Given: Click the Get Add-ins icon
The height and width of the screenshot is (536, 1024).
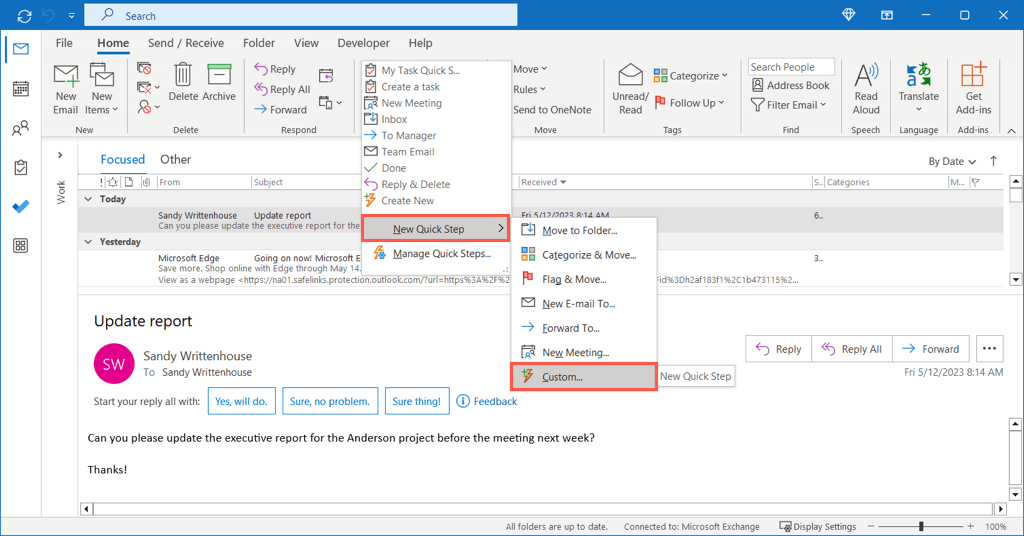Looking at the screenshot, I should 973,74.
